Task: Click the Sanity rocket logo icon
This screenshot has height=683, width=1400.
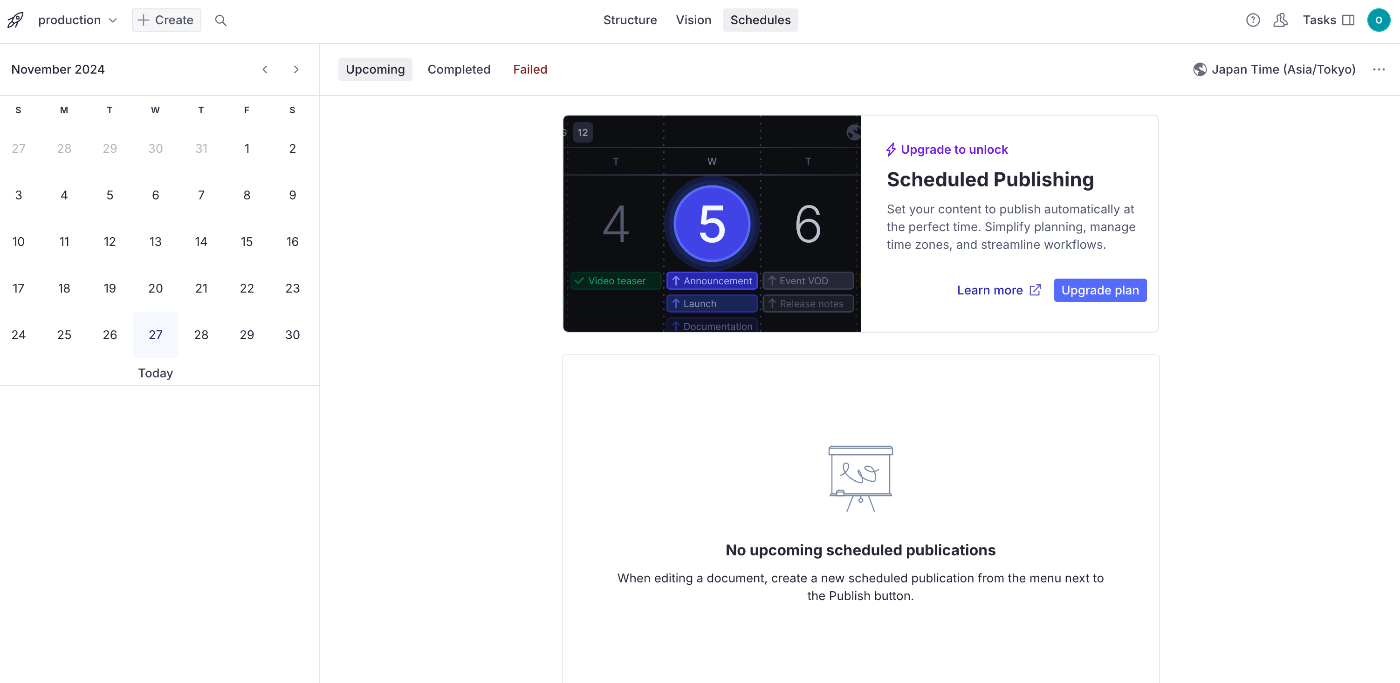Action: 15,20
